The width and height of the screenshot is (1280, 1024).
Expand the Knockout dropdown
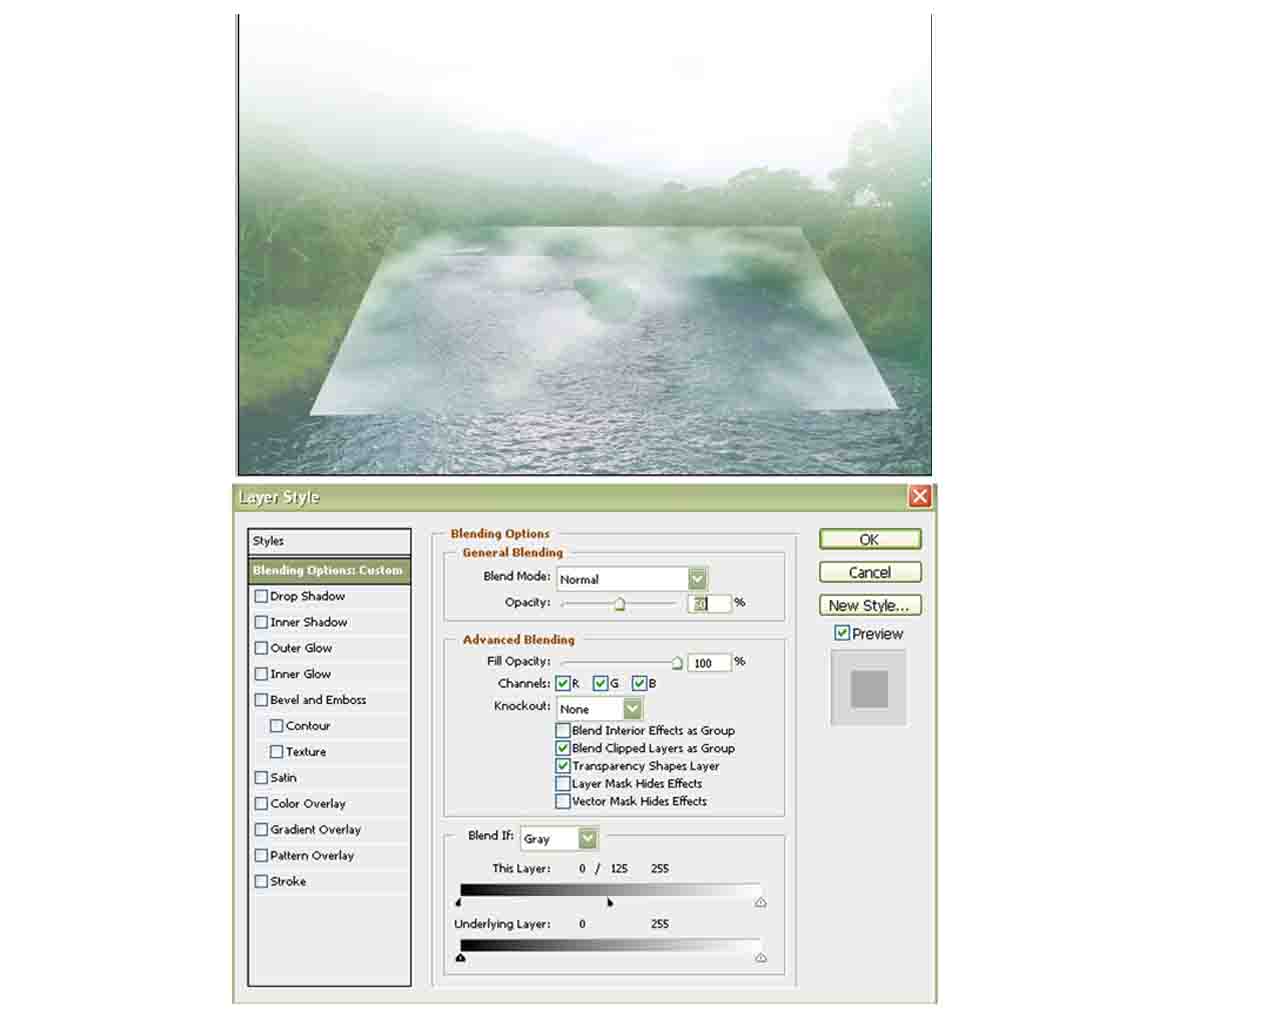(632, 708)
